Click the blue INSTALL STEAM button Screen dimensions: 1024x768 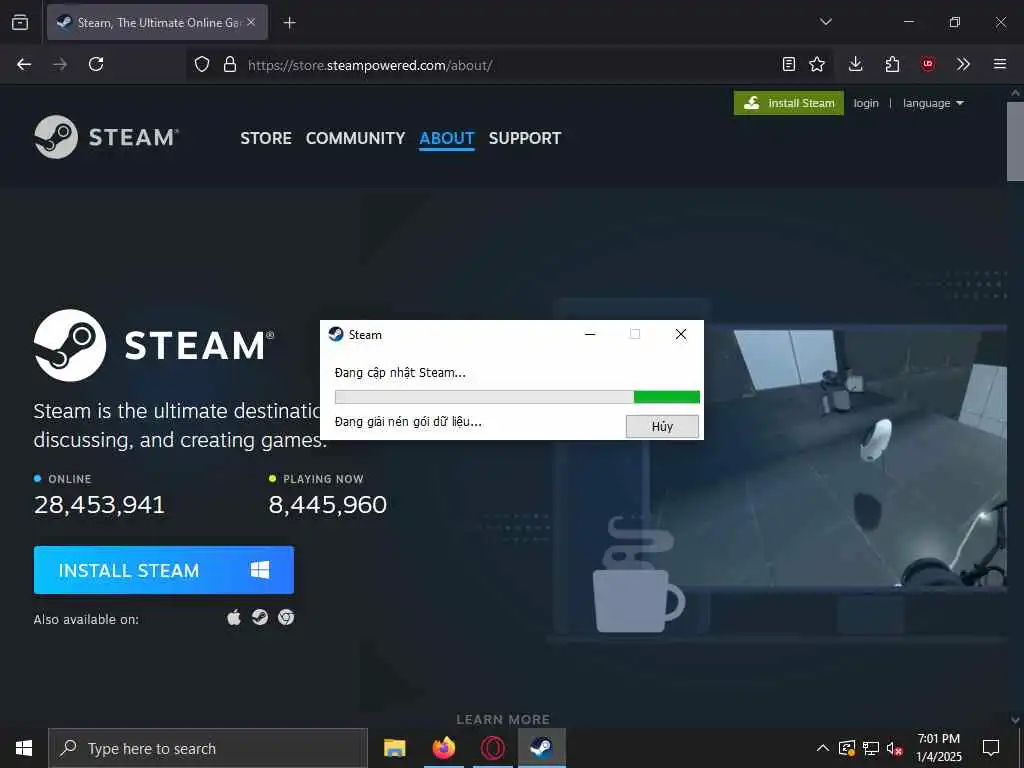click(x=164, y=570)
